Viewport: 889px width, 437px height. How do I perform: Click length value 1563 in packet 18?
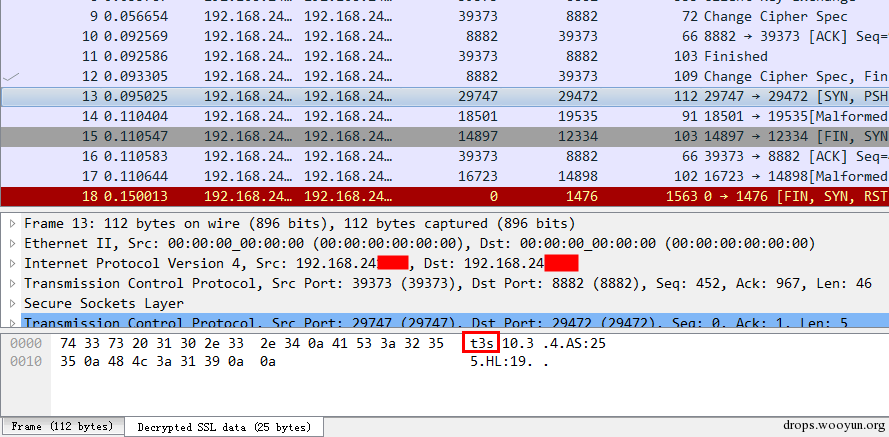tap(683, 196)
